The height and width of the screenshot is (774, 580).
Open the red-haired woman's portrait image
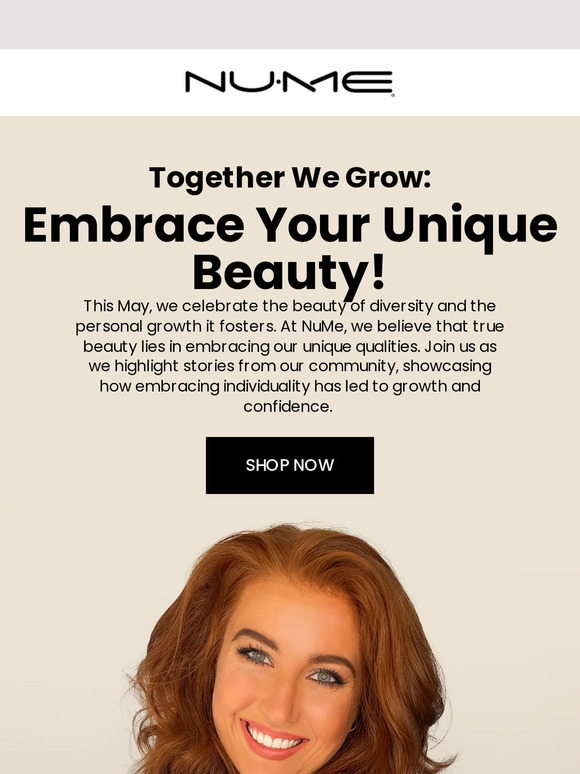coord(290,649)
